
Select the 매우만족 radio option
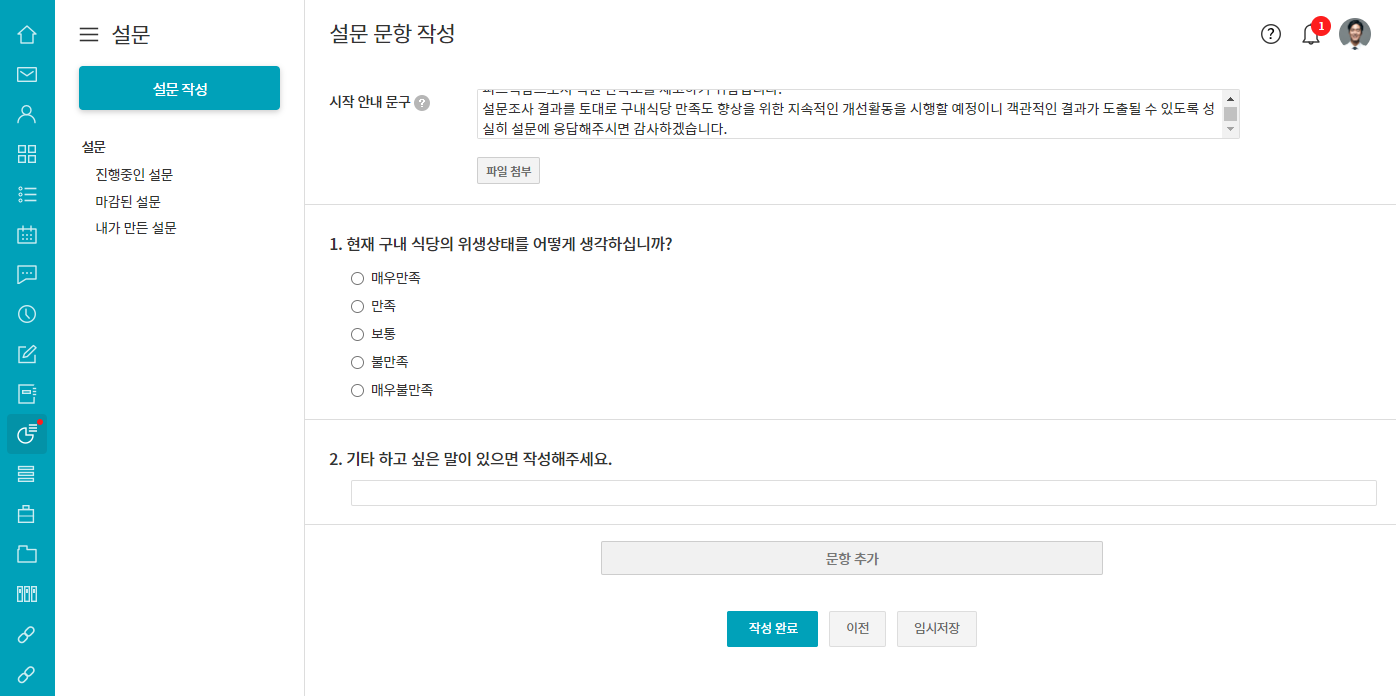coord(357,278)
